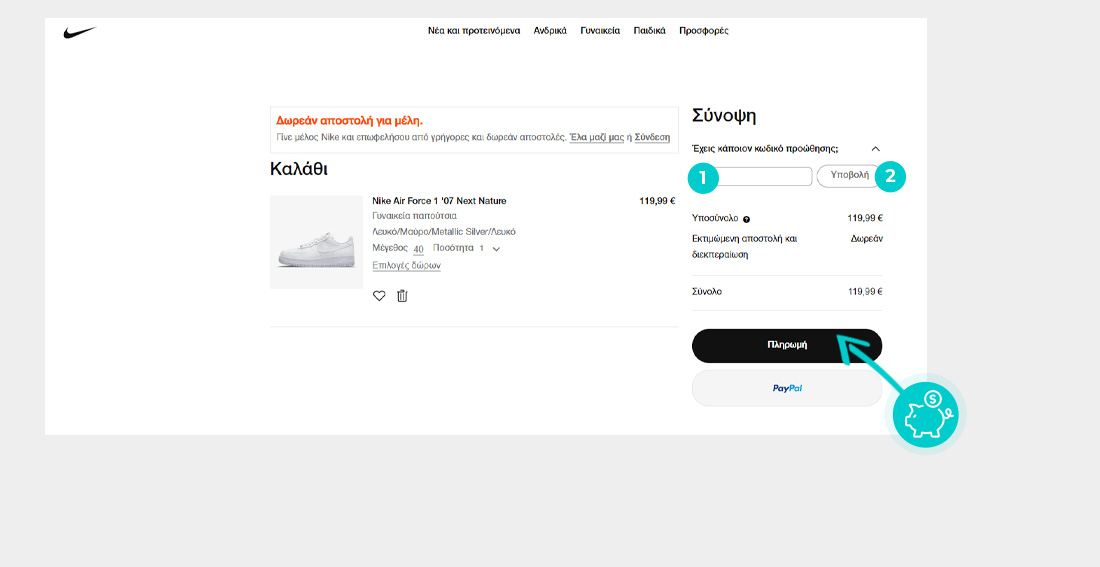Viewport: 1100px width, 567px height.
Task: Add item to favorites with heart icon
Action: coord(379,296)
